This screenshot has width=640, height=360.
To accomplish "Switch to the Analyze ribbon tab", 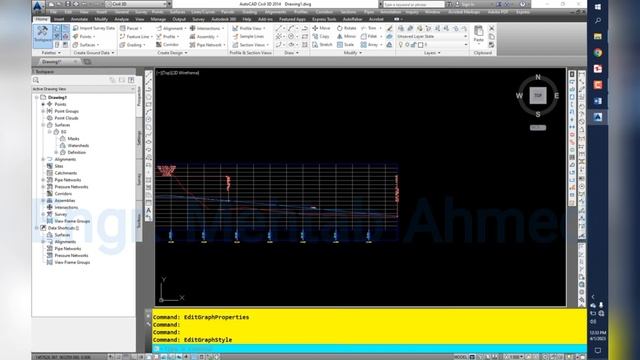I will [121, 19].
